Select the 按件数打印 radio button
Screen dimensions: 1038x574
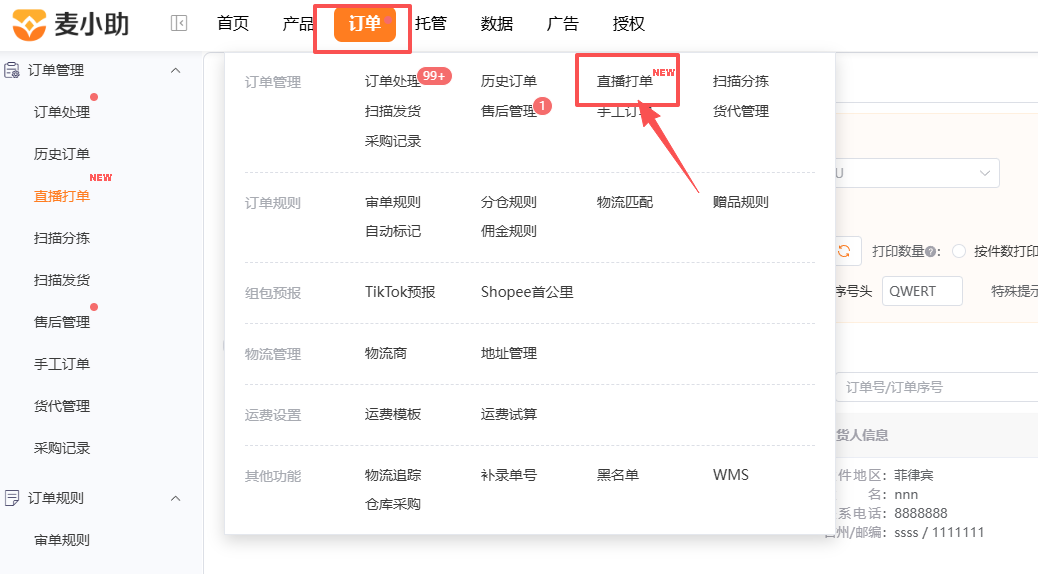(x=959, y=252)
